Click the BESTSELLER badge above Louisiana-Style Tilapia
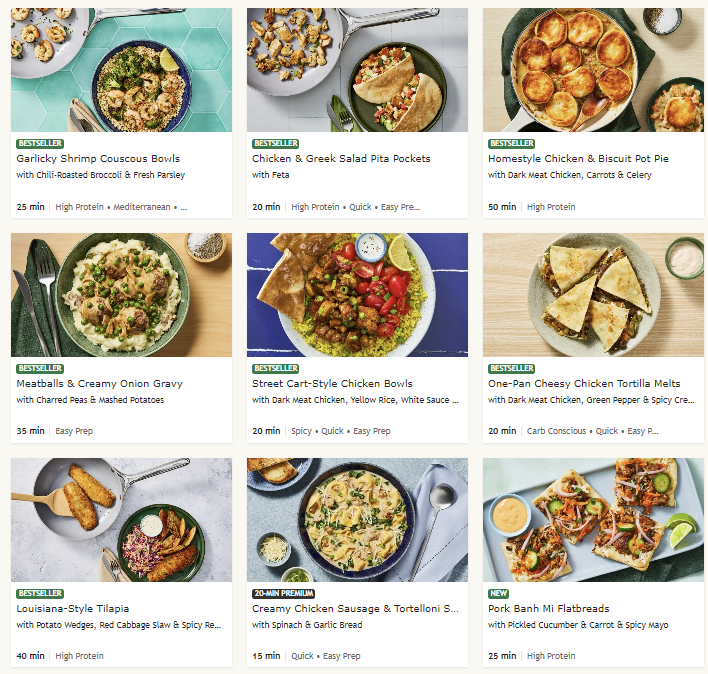The height and width of the screenshot is (674, 708). click(40, 593)
